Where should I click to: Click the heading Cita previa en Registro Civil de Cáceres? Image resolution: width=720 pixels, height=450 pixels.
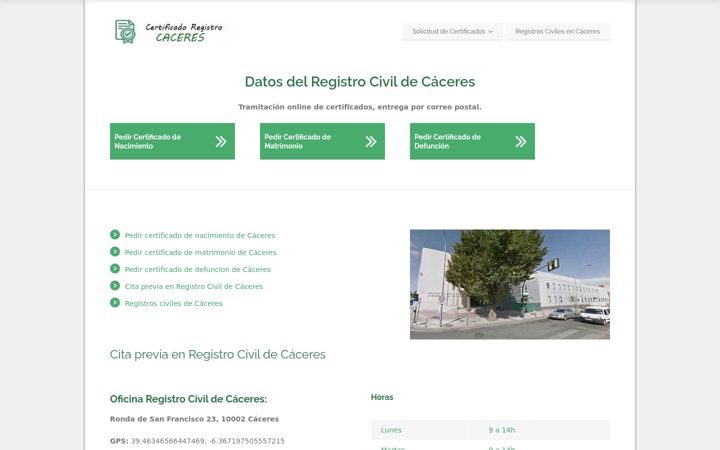pyautogui.click(x=218, y=354)
